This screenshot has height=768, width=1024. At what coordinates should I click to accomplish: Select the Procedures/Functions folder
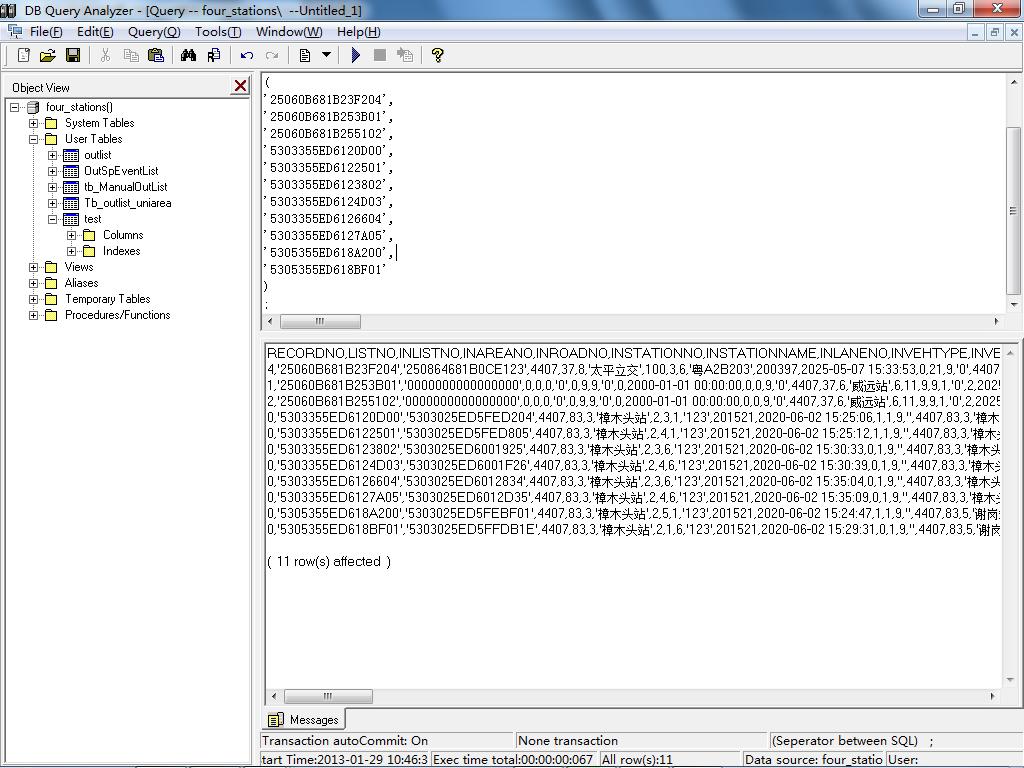[118, 315]
